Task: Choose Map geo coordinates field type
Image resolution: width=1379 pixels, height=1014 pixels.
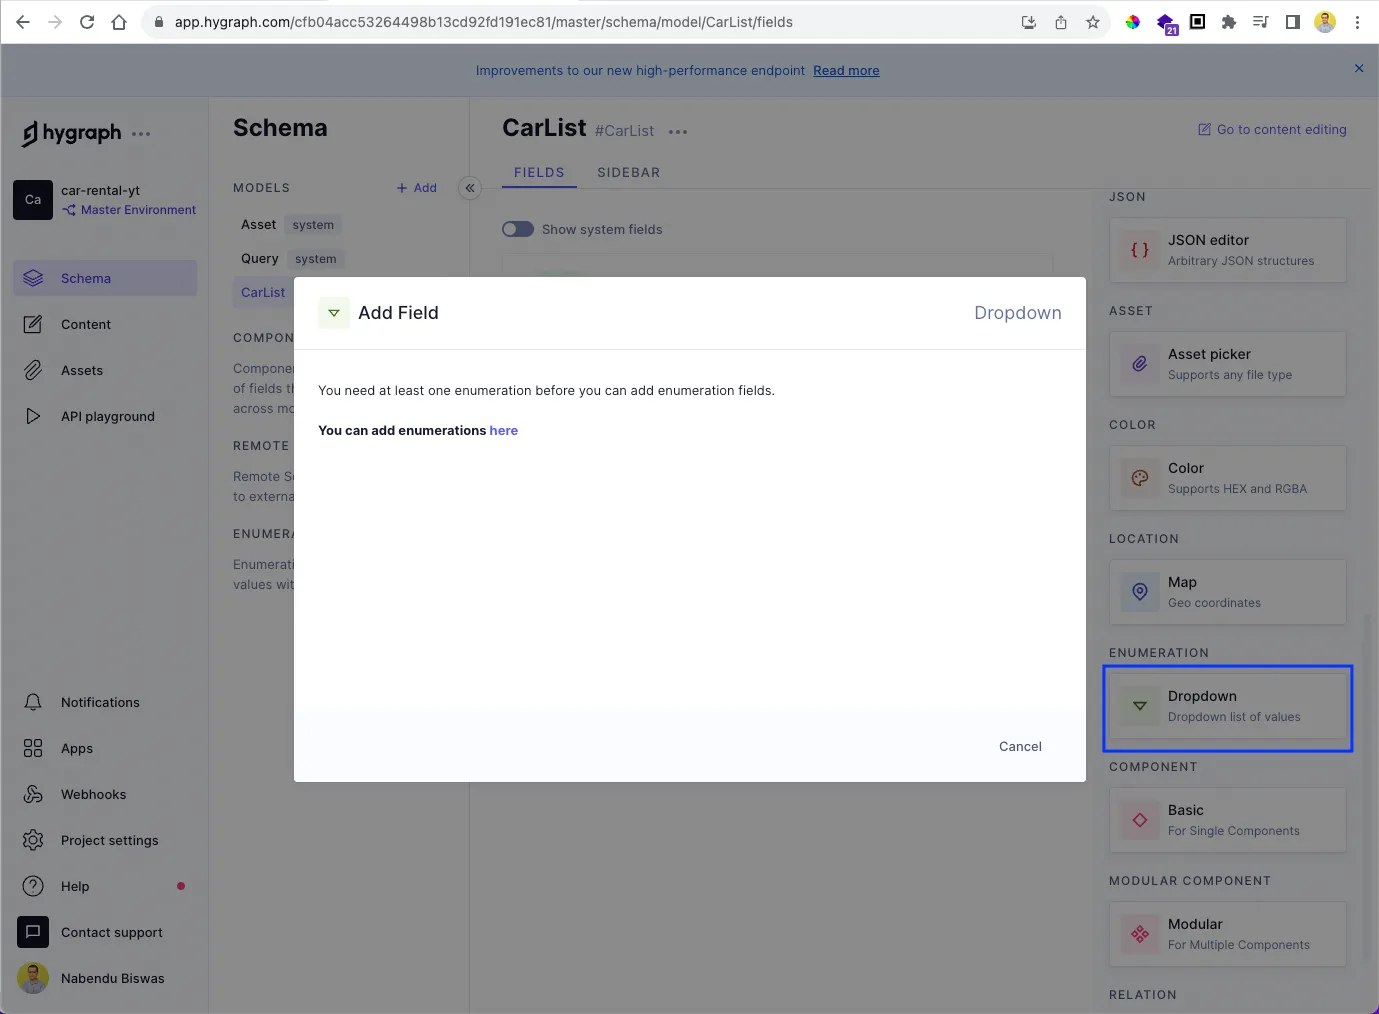Action: pos(1228,592)
